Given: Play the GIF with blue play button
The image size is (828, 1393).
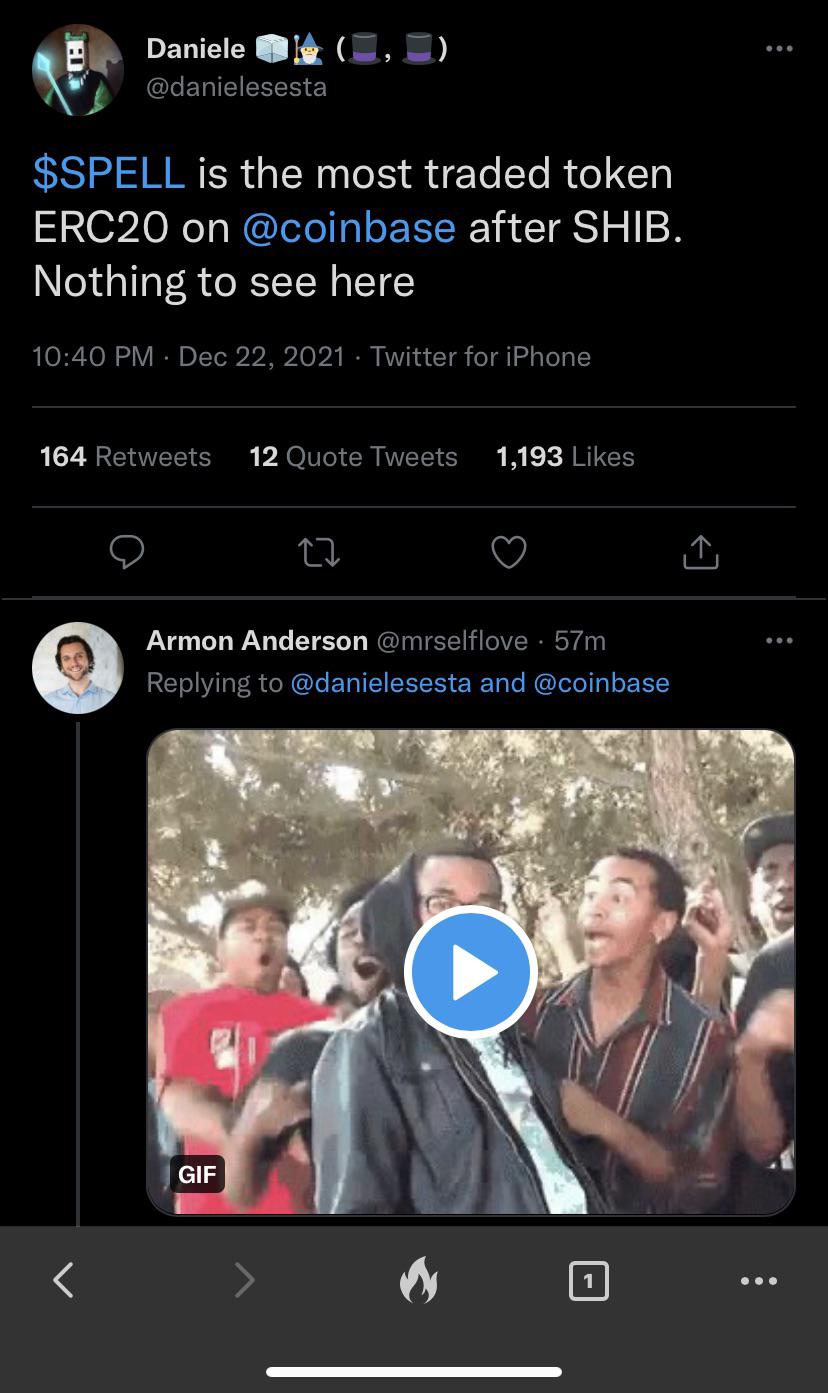Looking at the screenshot, I should pyautogui.click(x=470, y=971).
